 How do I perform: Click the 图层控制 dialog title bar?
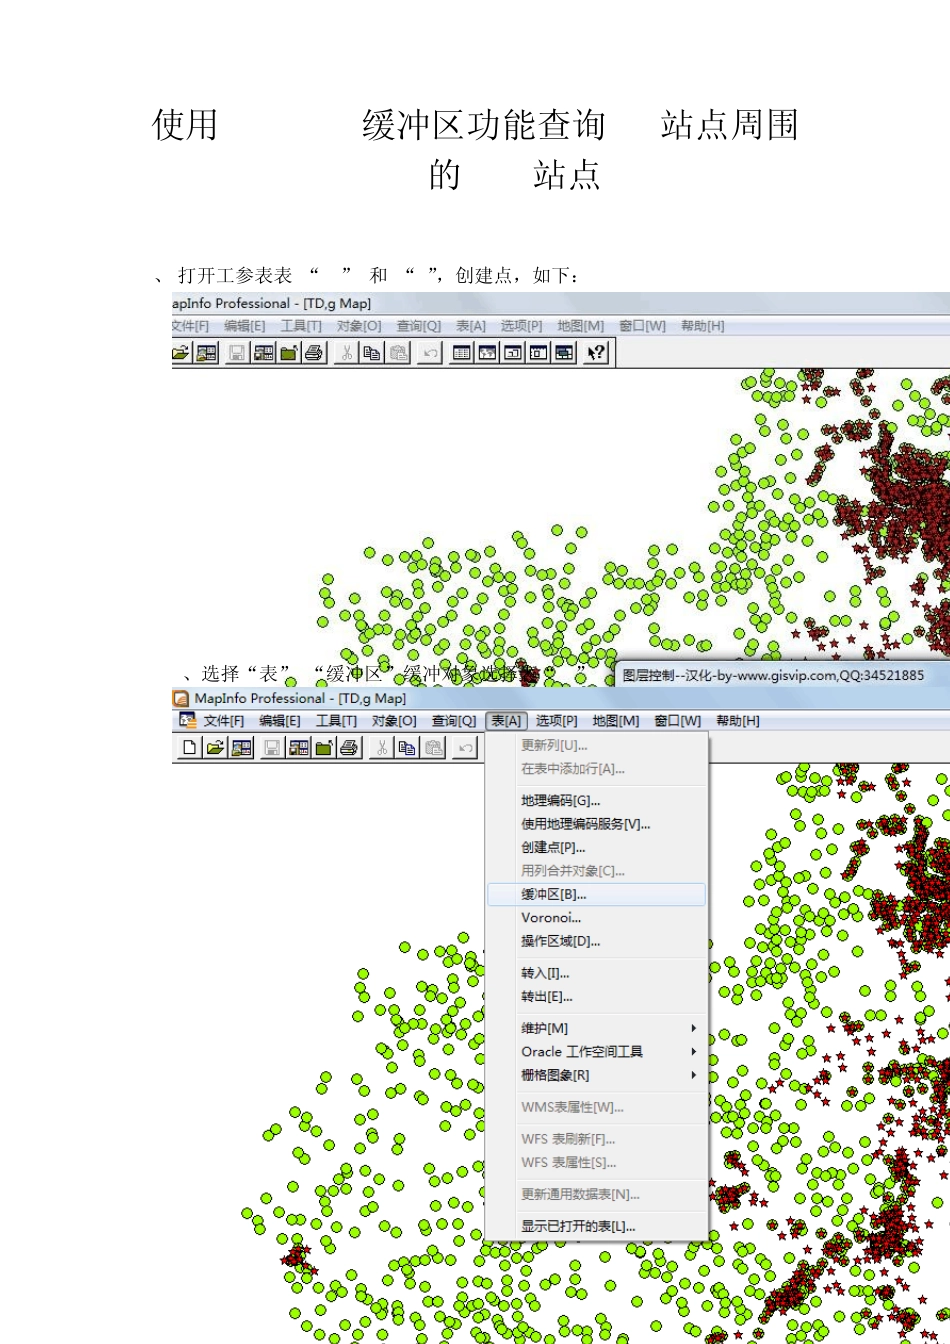point(782,675)
